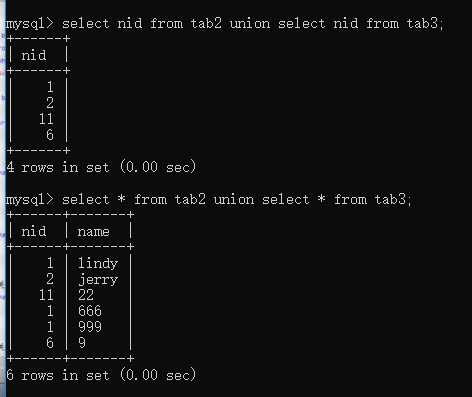Click tab2 in the second query
Viewport: 472px width, 397px height.
click(x=190, y=199)
